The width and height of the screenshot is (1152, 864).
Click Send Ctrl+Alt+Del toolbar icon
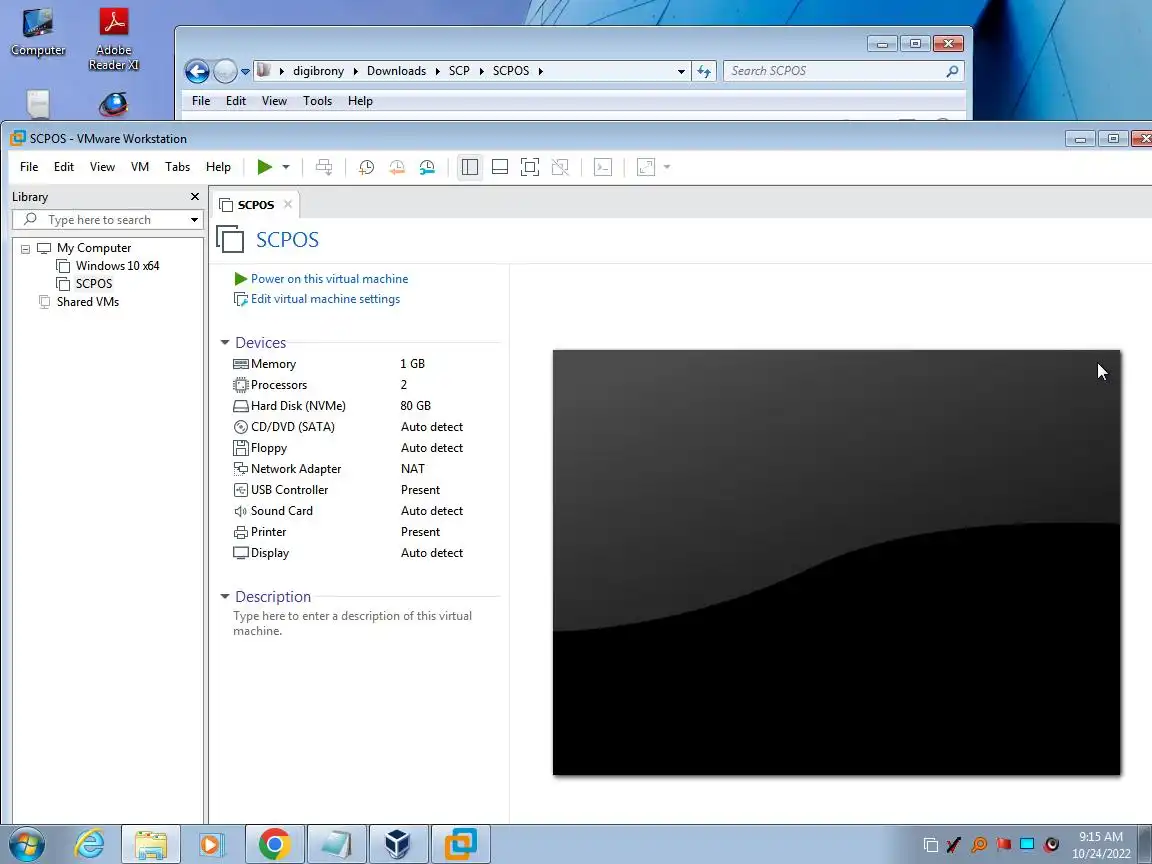tap(324, 168)
